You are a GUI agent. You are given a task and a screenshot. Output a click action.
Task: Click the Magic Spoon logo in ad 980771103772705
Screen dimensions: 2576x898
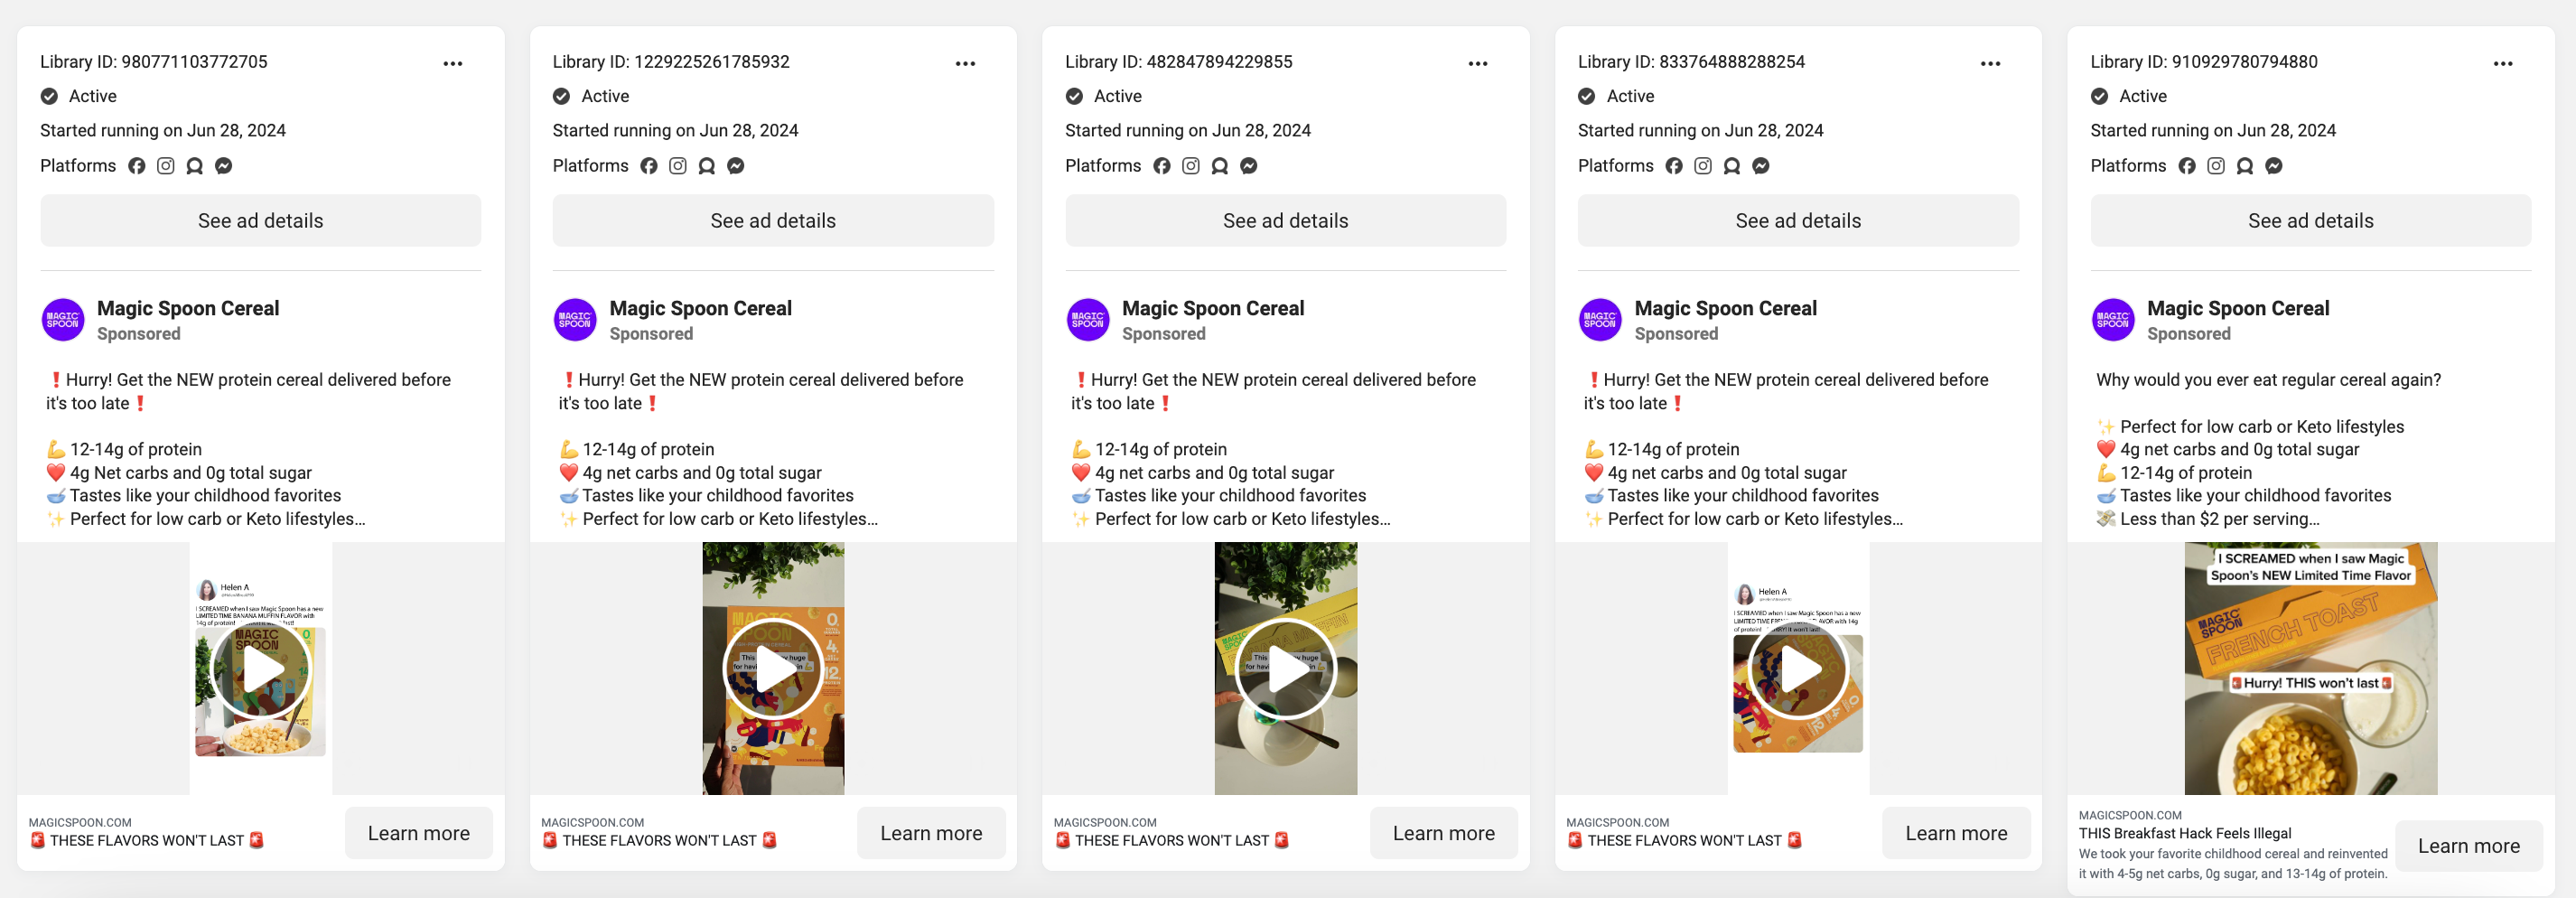tap(63, 320)
